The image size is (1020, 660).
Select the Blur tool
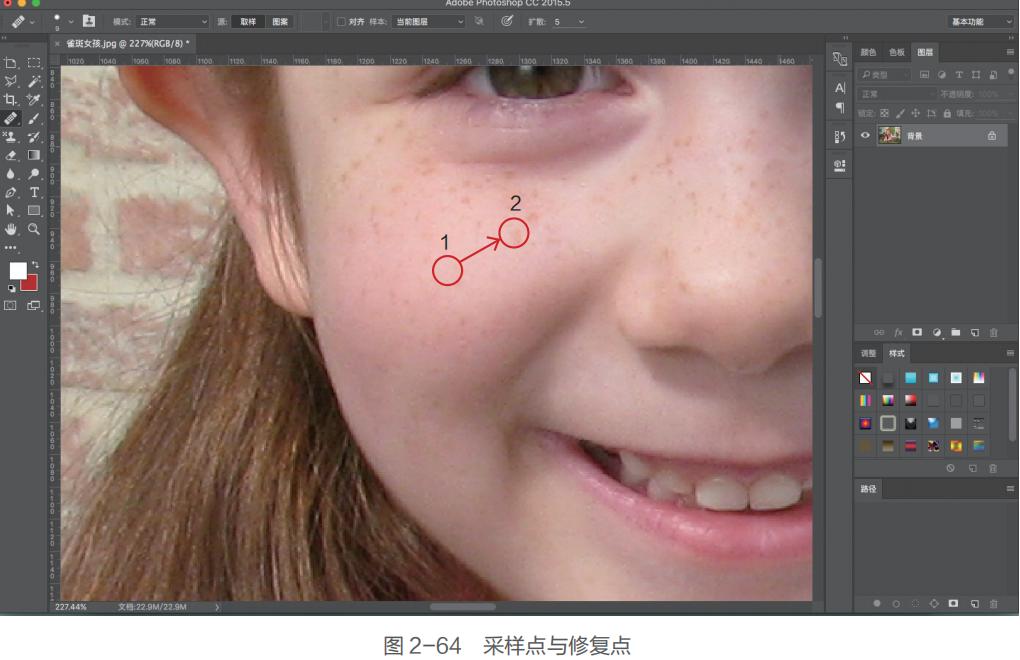(10, 174)
